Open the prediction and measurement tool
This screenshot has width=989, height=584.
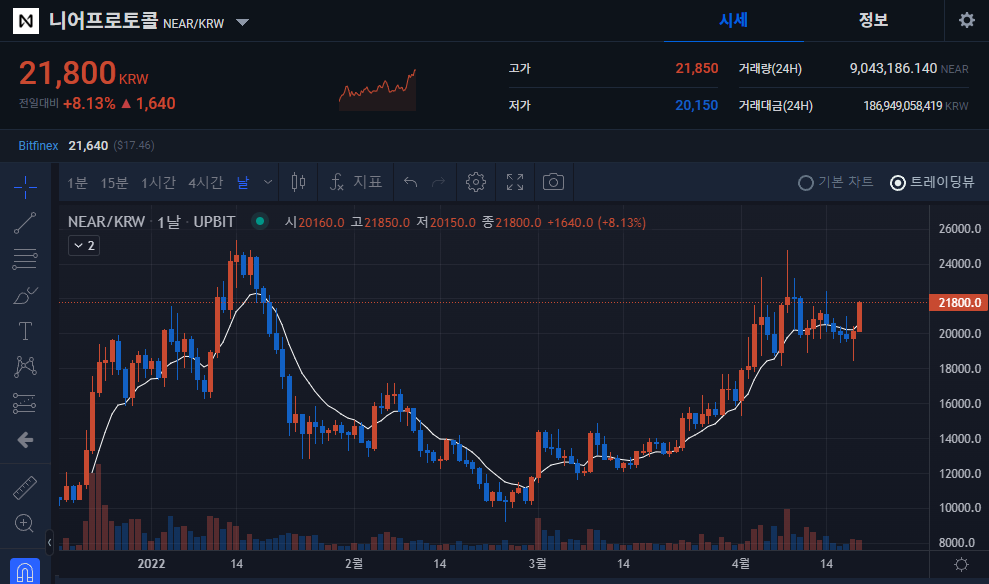tap(25, 403)
